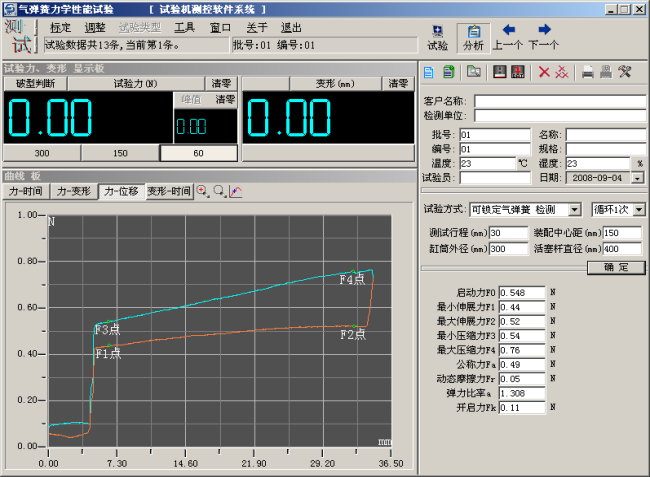Open the 工具 menu
This screenshot has width=650, height=477.
[184, 28]
